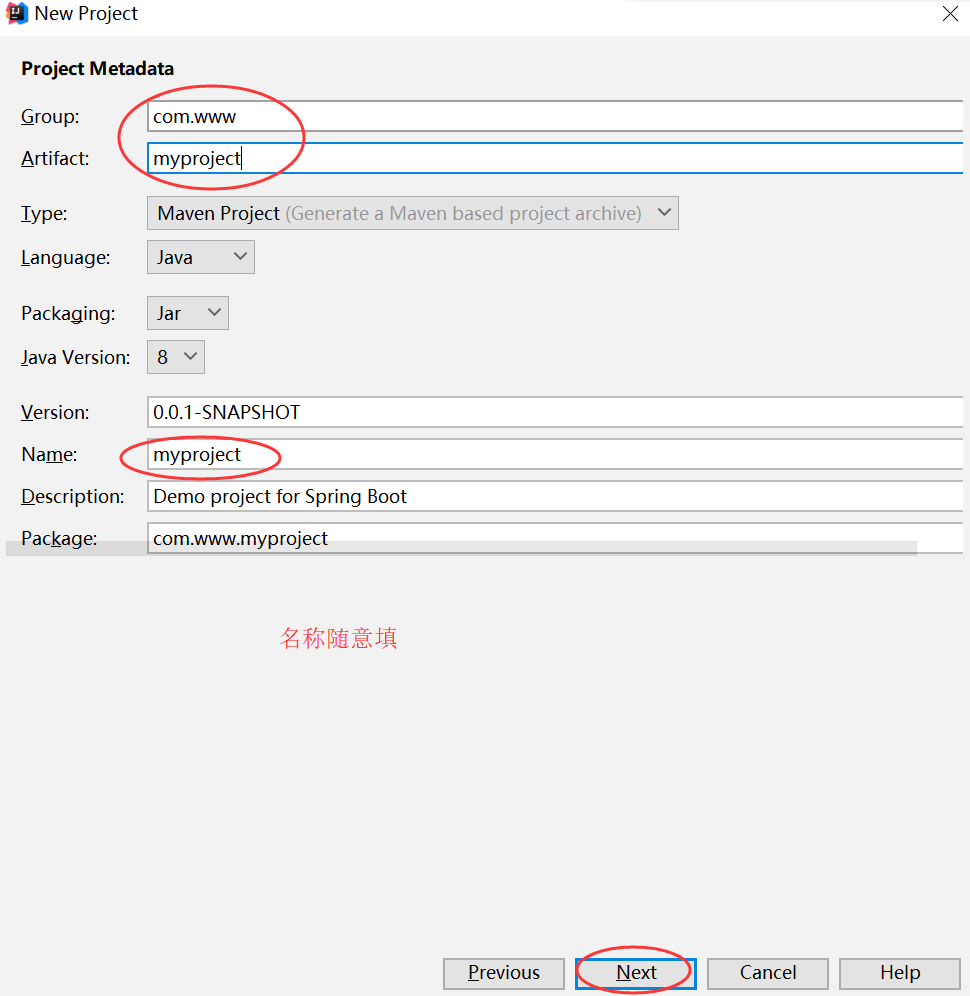Click the Cancel button
The height and width of the screenshot is (996, 970).
tap(767, 972)
